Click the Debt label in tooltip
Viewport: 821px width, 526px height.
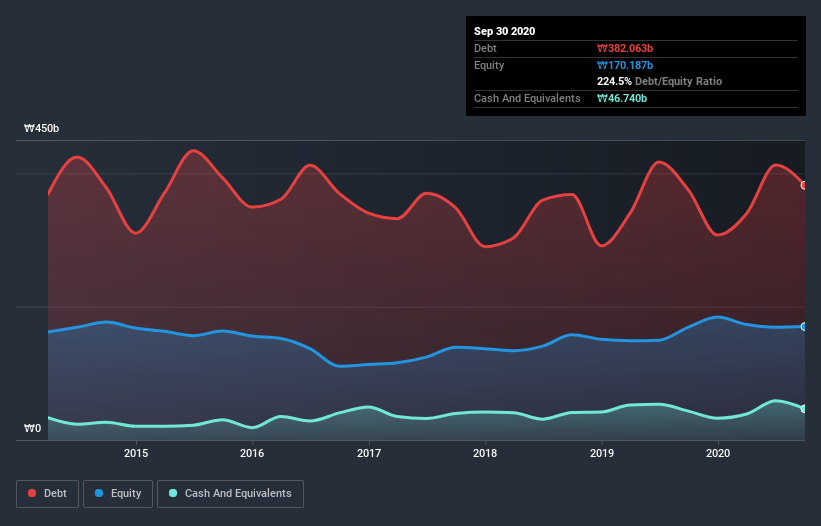(x=485, y=48)
